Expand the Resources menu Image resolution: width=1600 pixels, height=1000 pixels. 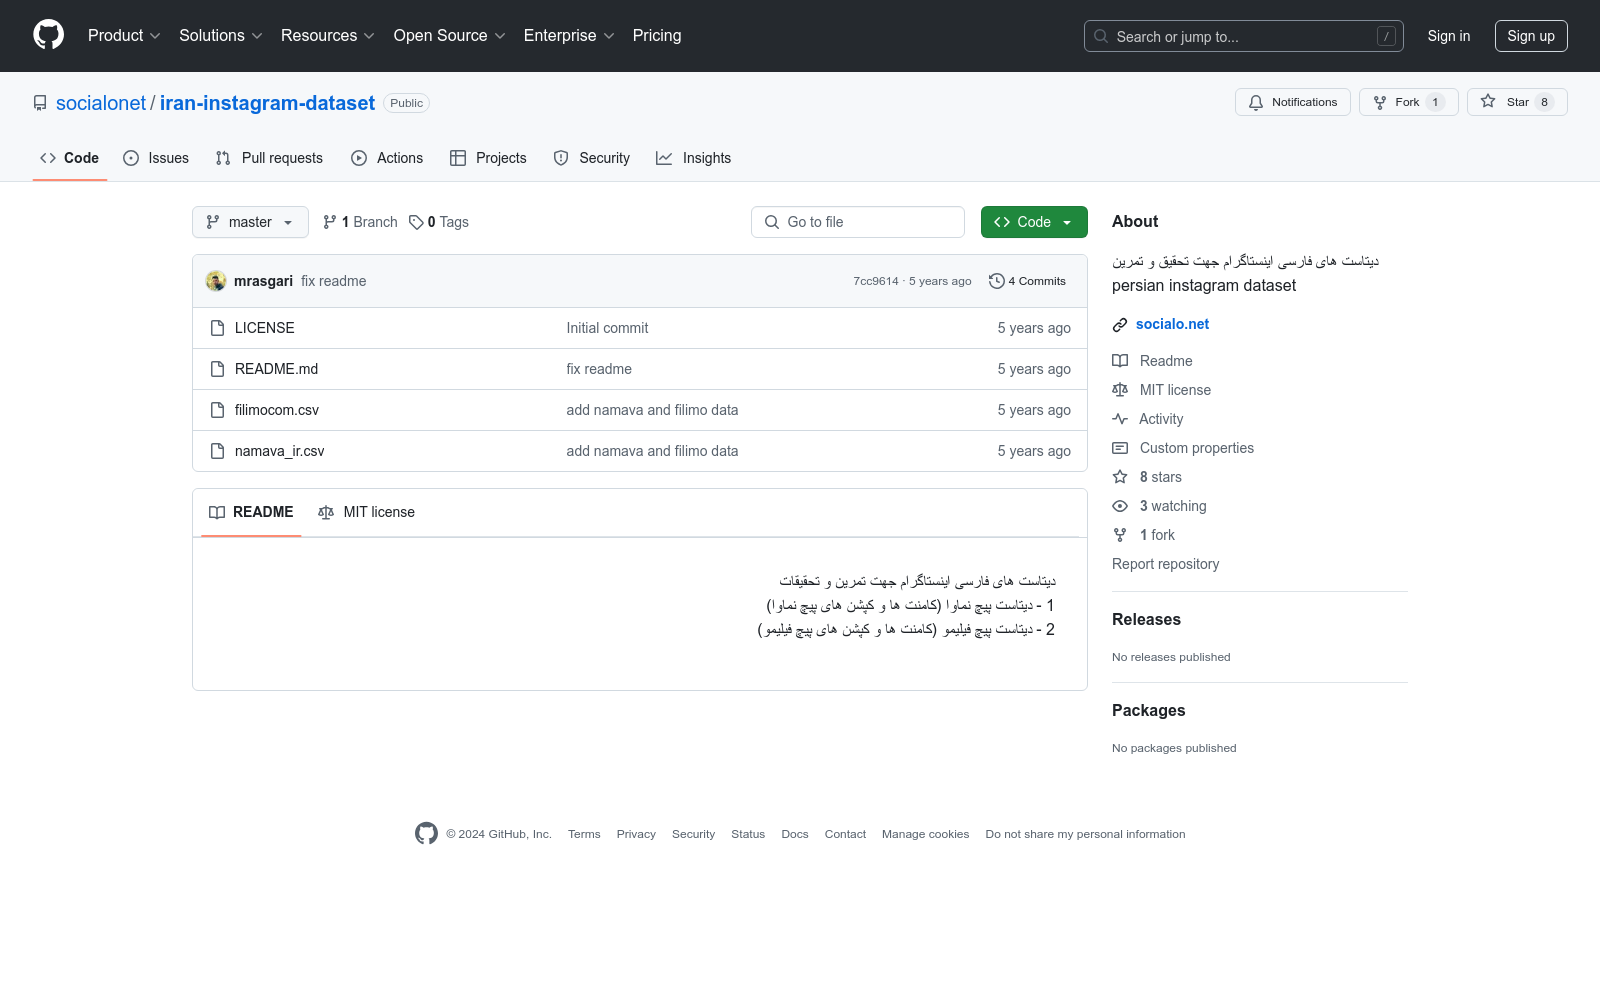(x=328, y=35)
